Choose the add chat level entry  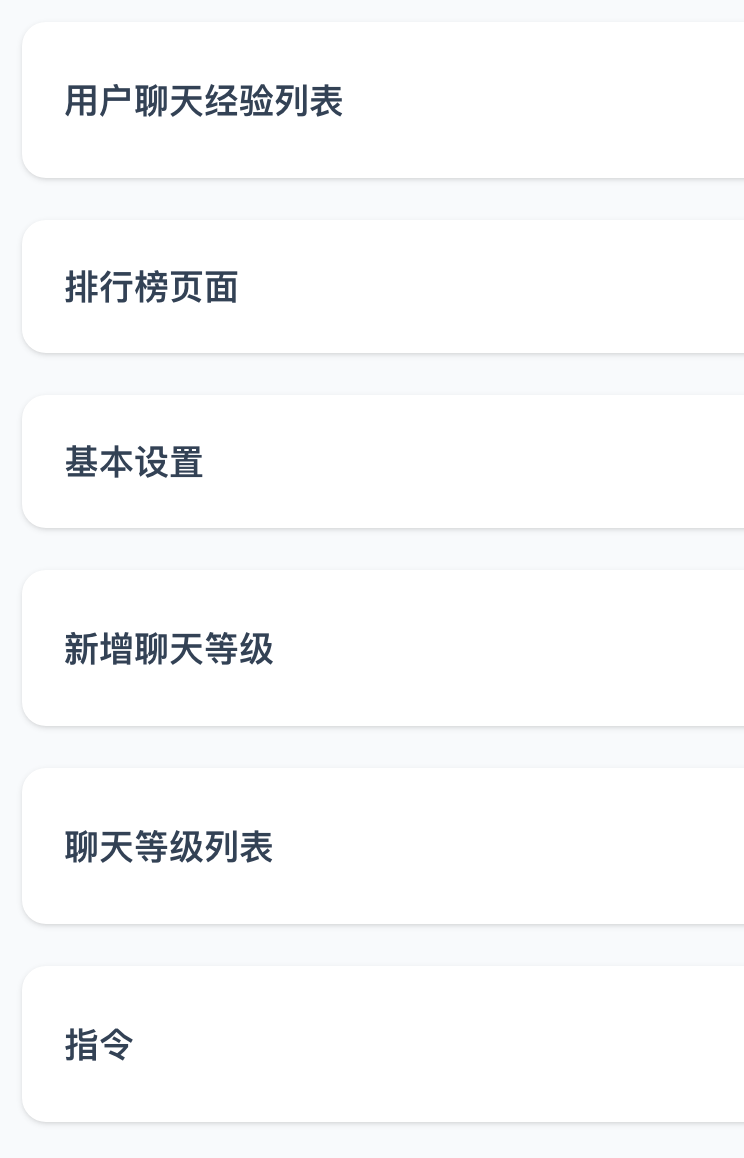[x=169, y=649]
